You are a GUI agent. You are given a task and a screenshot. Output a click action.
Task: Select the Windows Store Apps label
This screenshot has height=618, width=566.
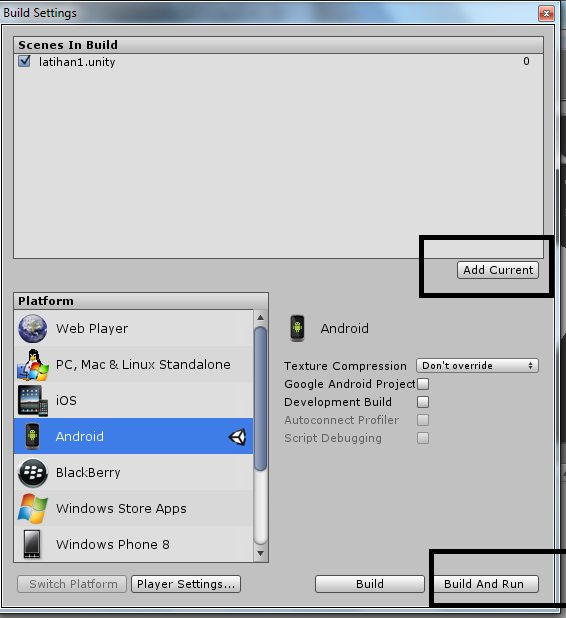click(x=121, y=508)
